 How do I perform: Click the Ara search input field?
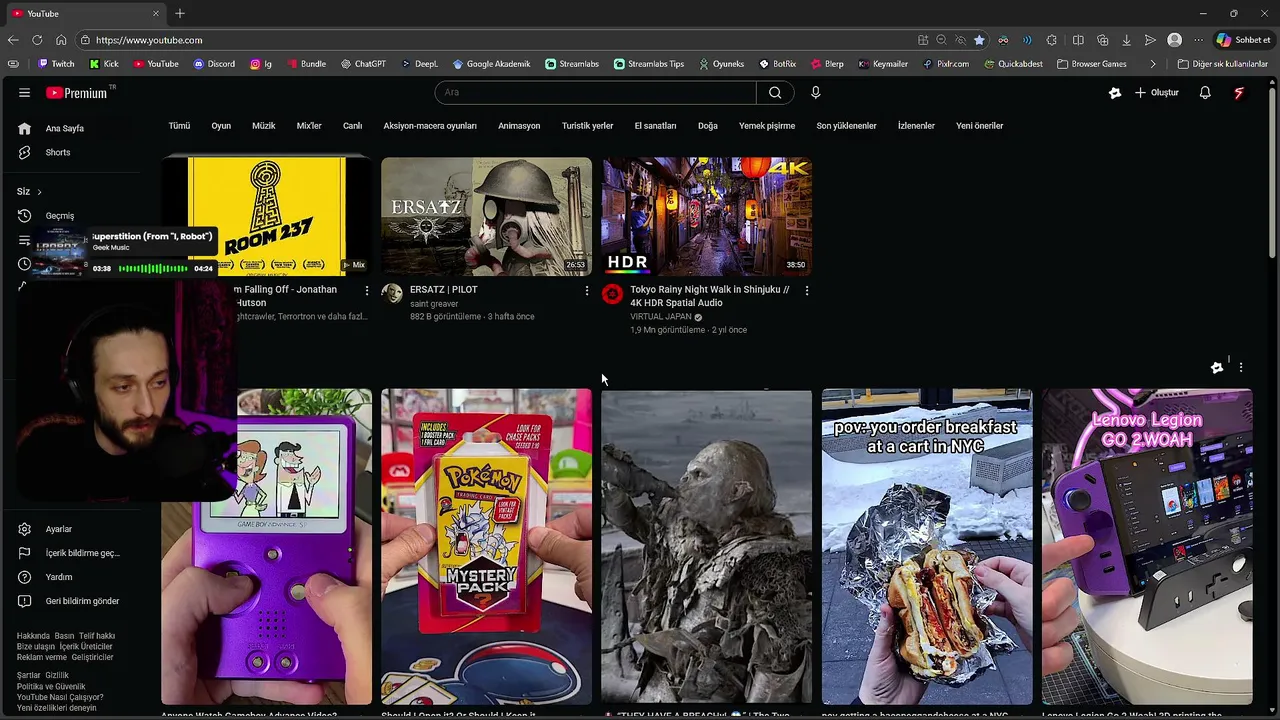click(x=595, y=92)
